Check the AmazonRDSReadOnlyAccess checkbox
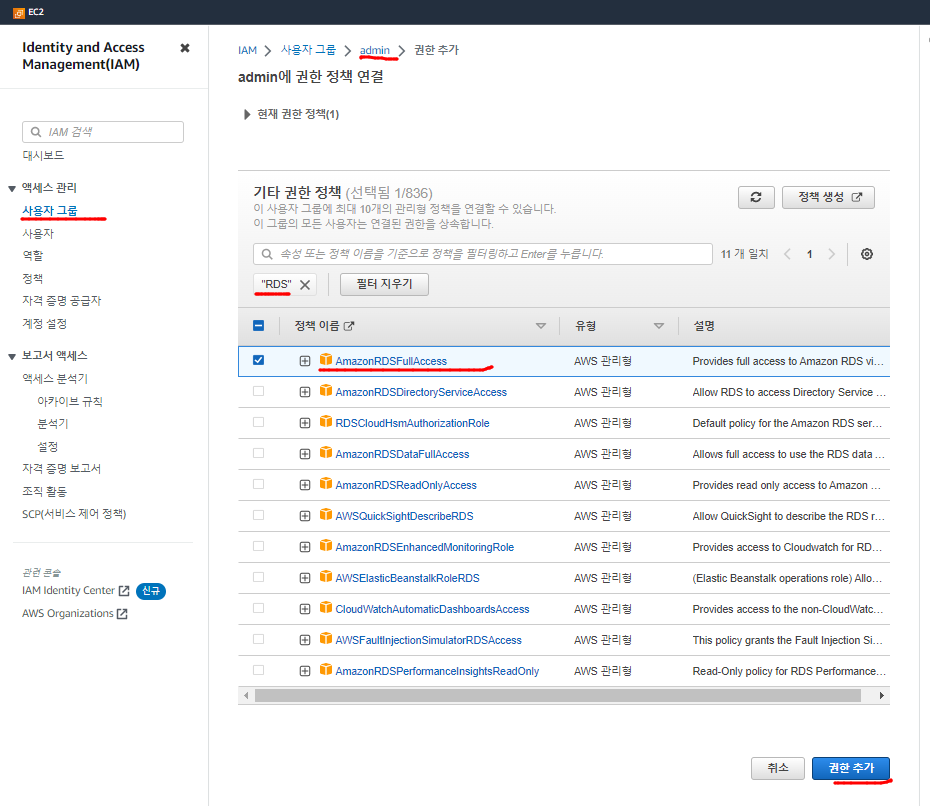Viewport: 930px width, 806px height. pos(258,484)
